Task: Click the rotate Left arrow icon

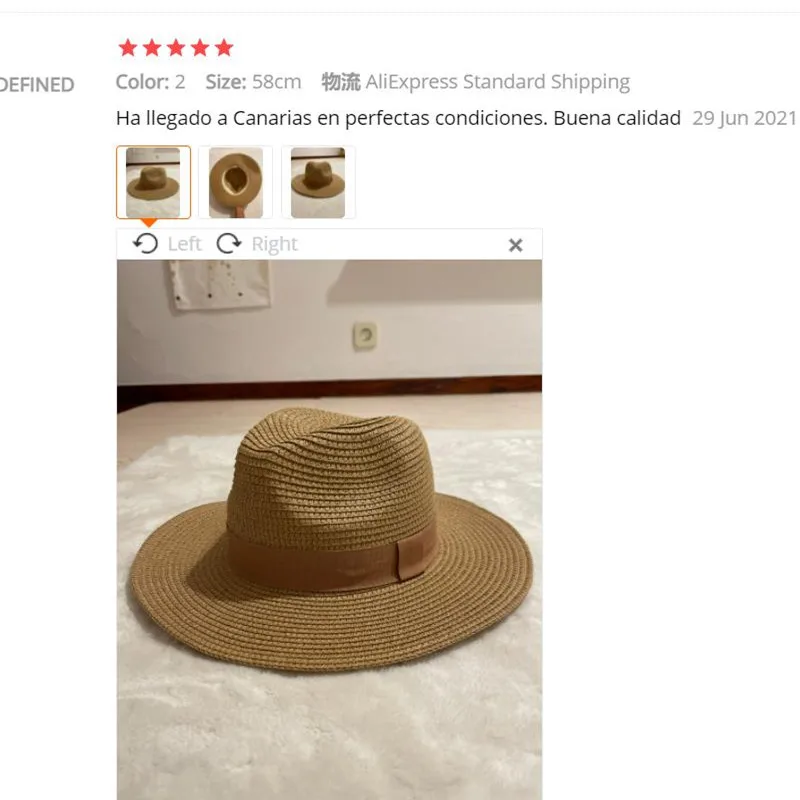Action: (x=145, y=243)
